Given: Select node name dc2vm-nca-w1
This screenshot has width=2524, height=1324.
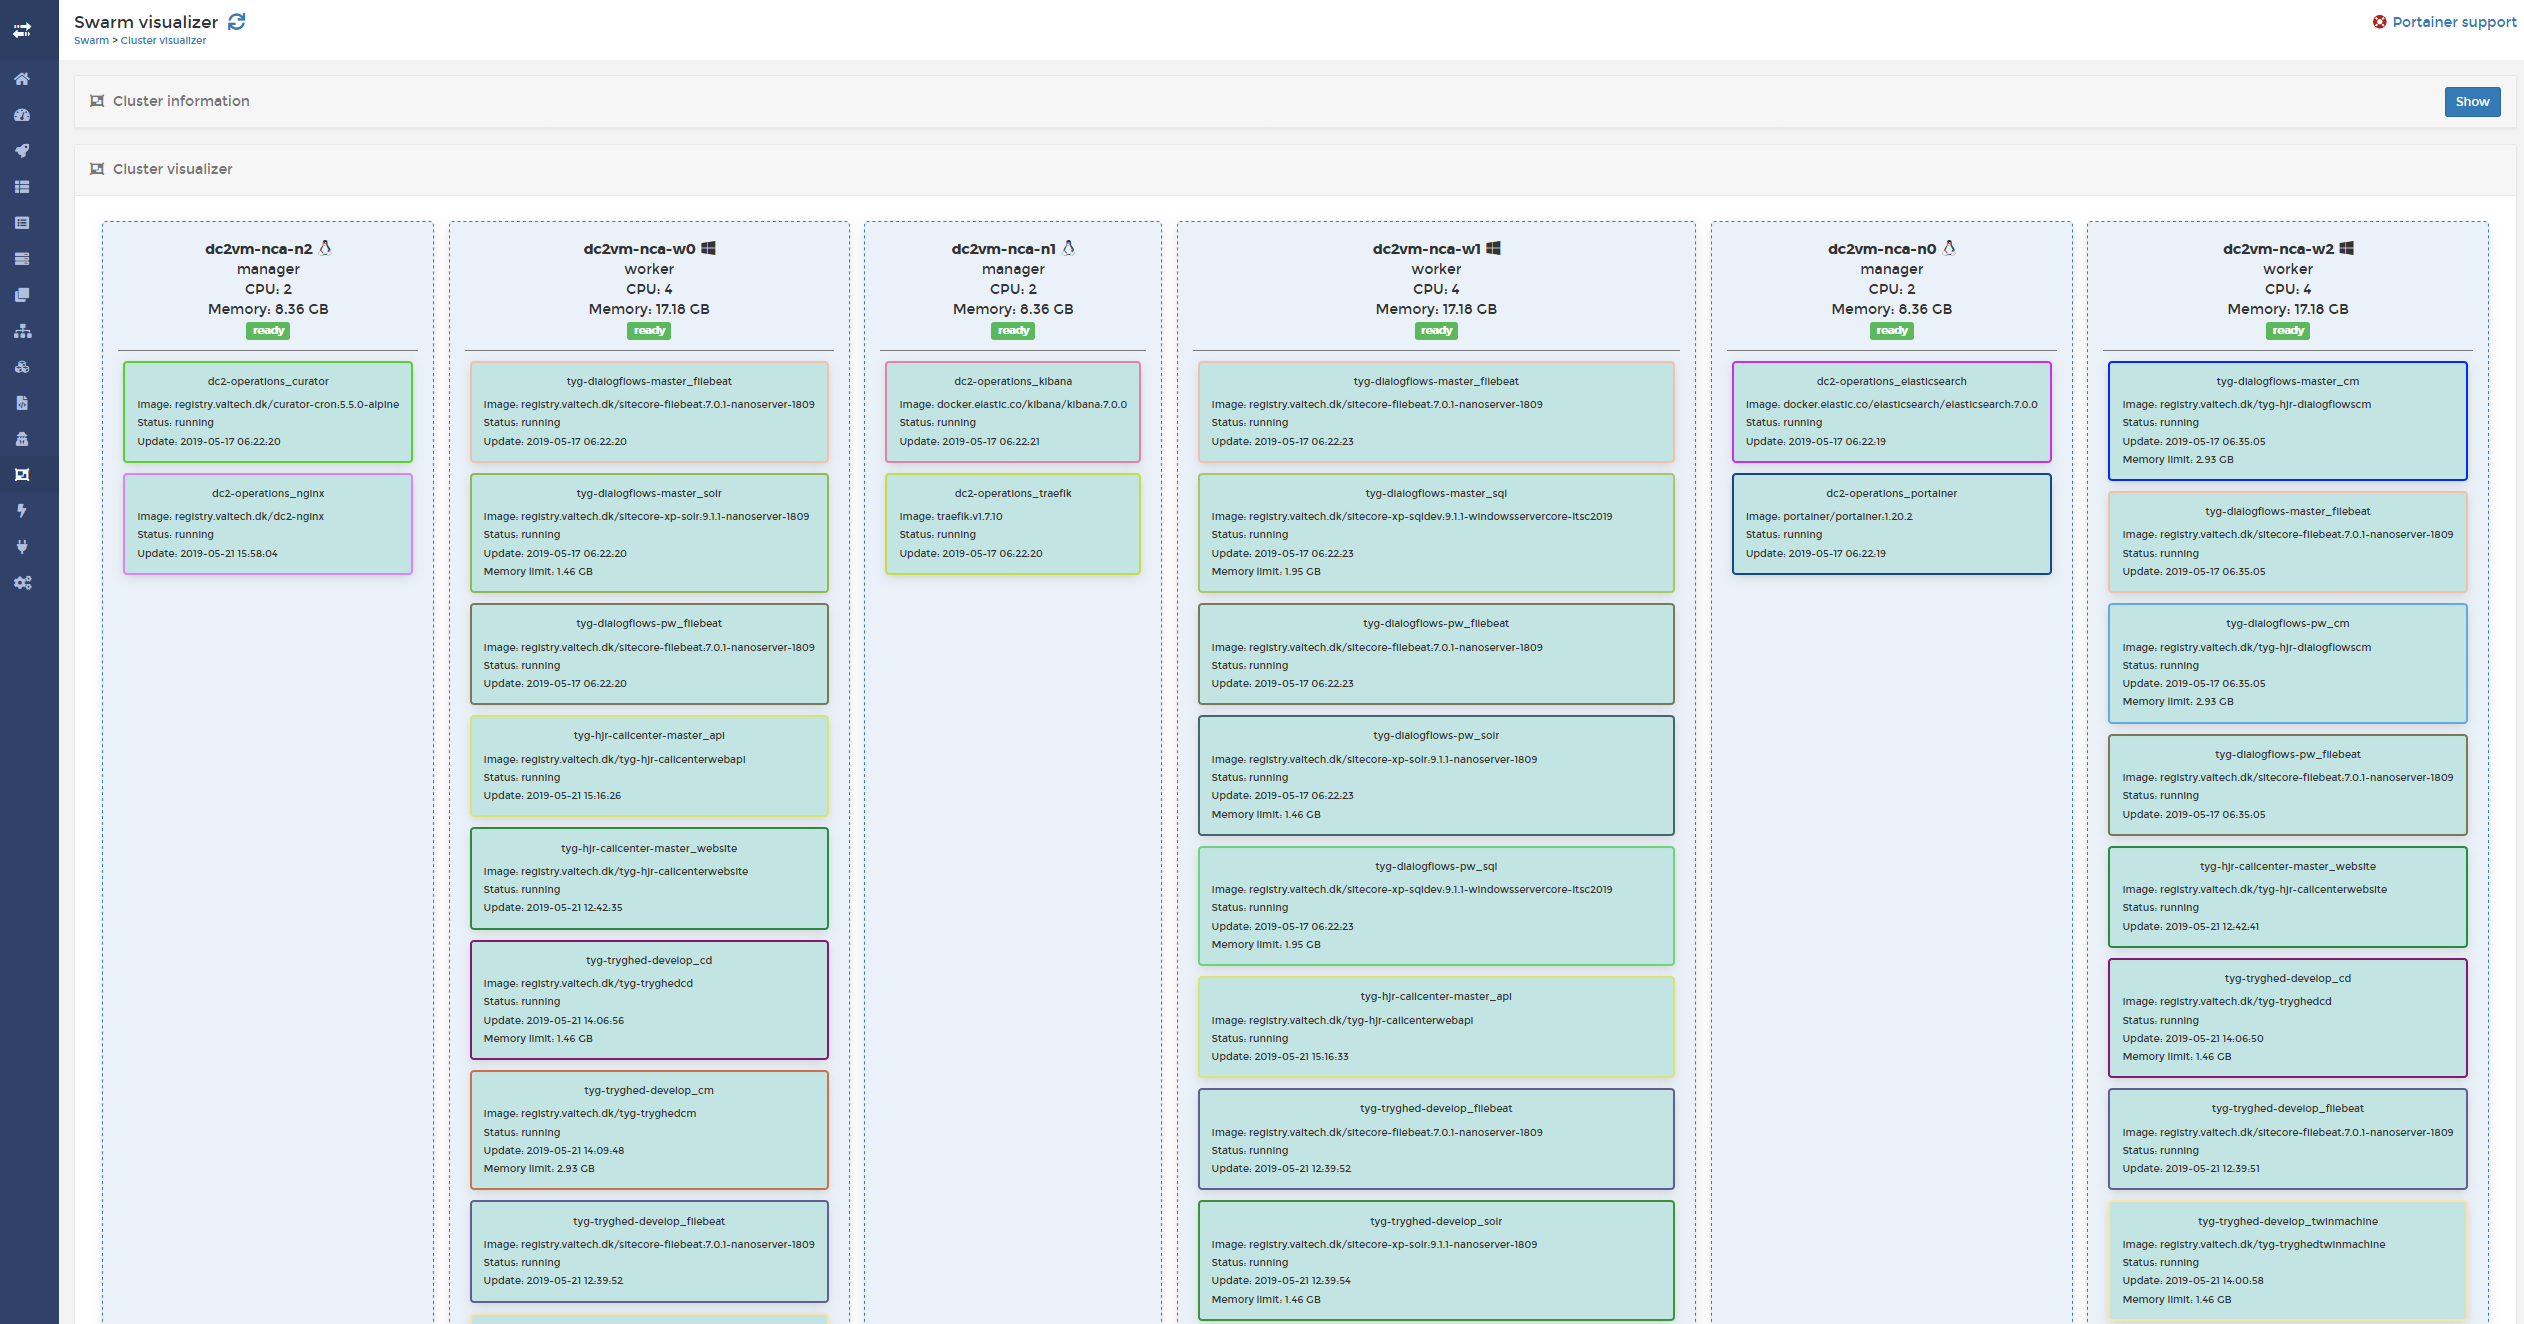Looking at the screenshot, I should pos(1426,249).
